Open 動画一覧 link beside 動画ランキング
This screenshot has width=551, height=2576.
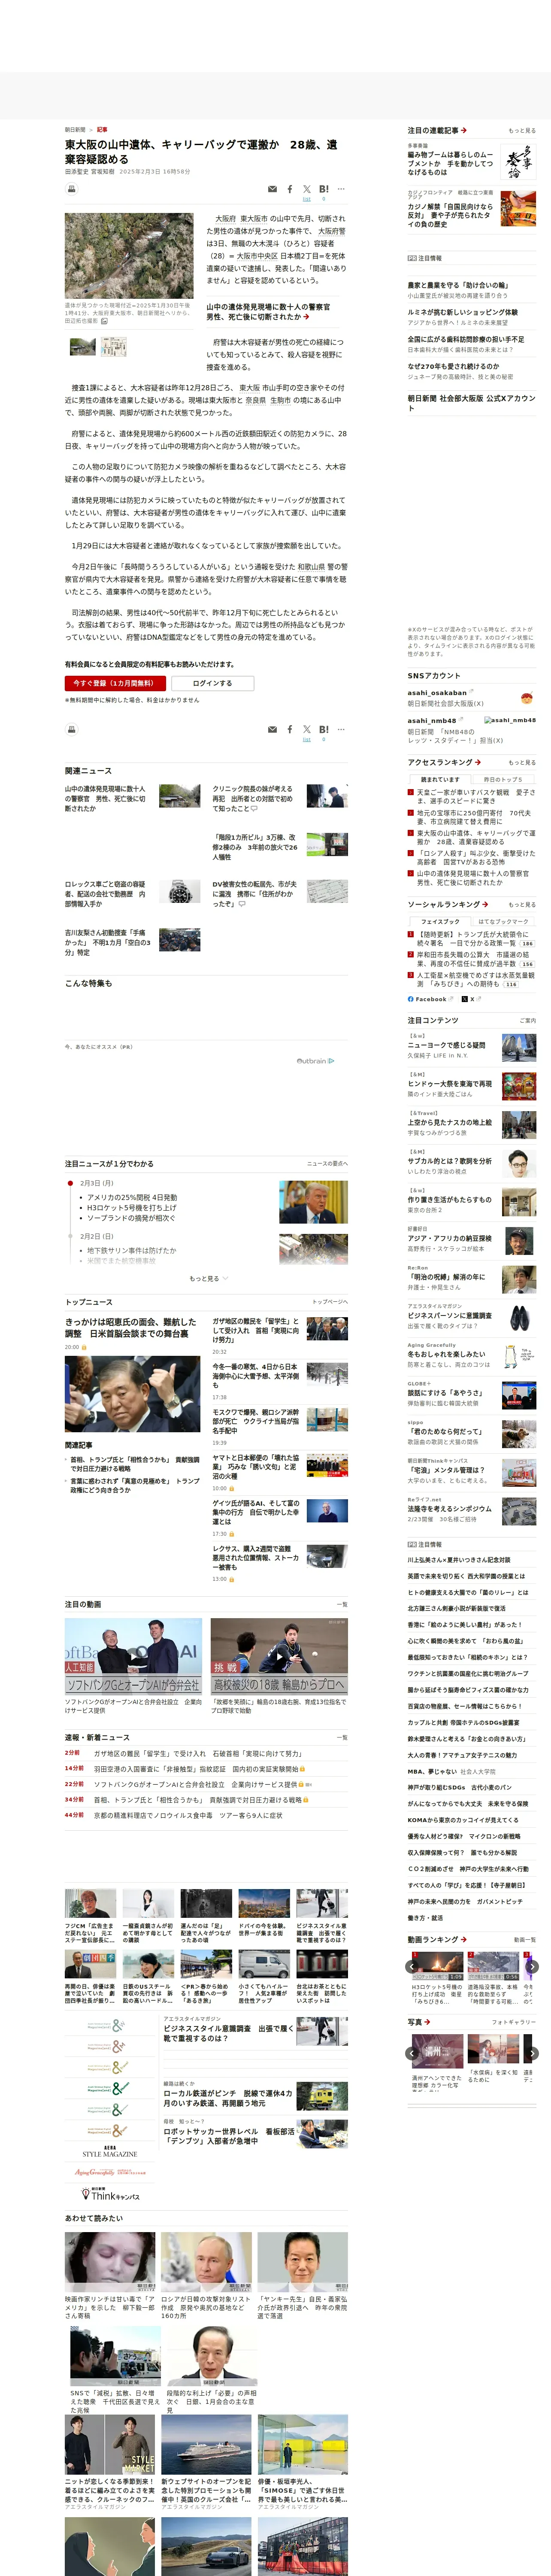pos(524,1940)
